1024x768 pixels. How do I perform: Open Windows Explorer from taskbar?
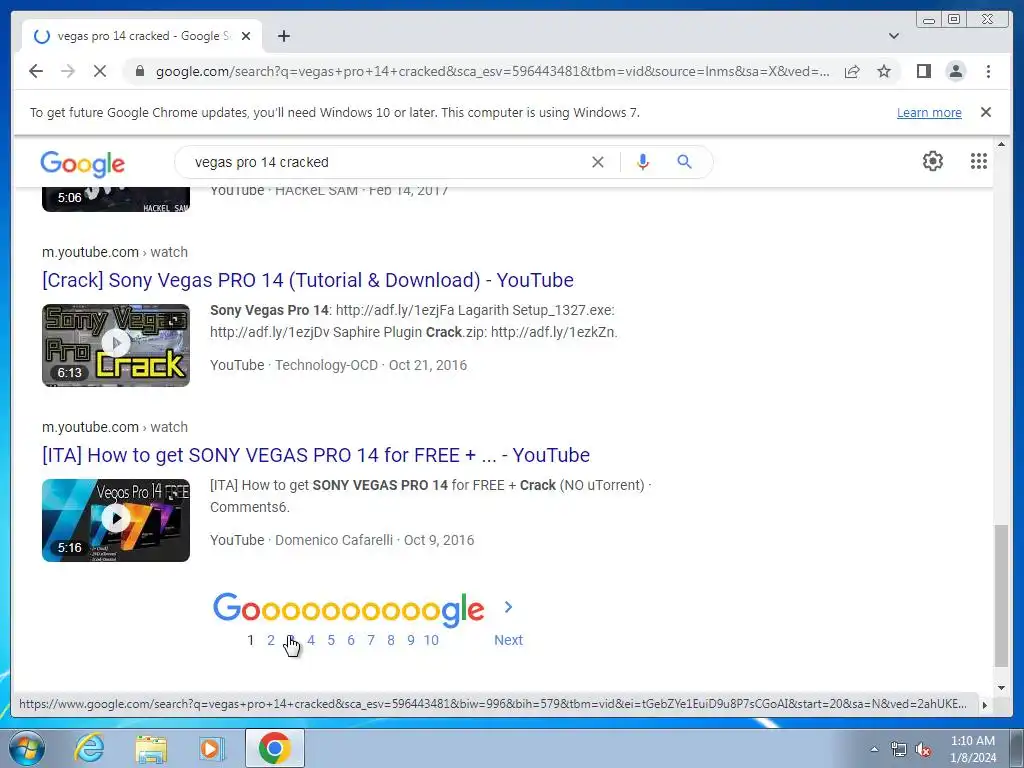coord(151,748)
